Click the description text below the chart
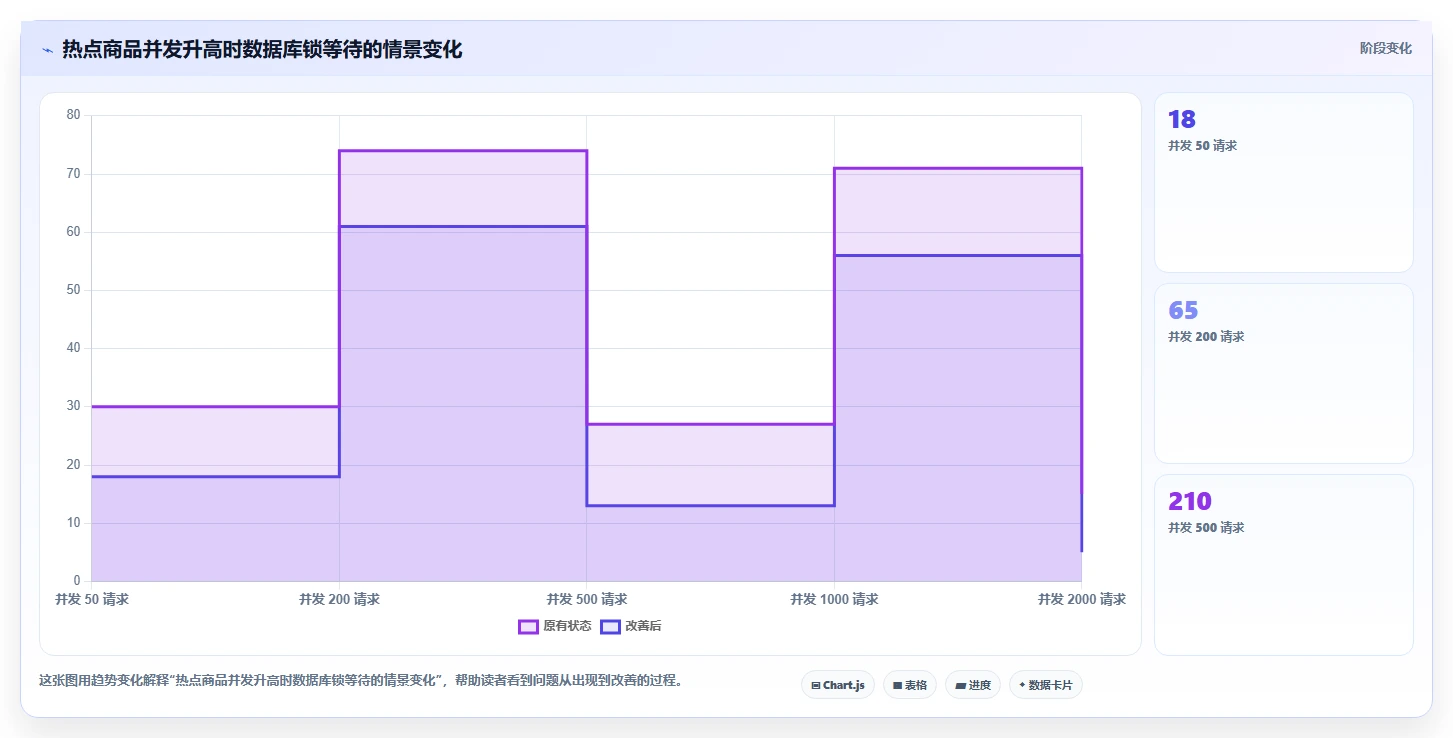Image resolution: width=1453 pixels, height=738 pixels. (x=361, y=680)
